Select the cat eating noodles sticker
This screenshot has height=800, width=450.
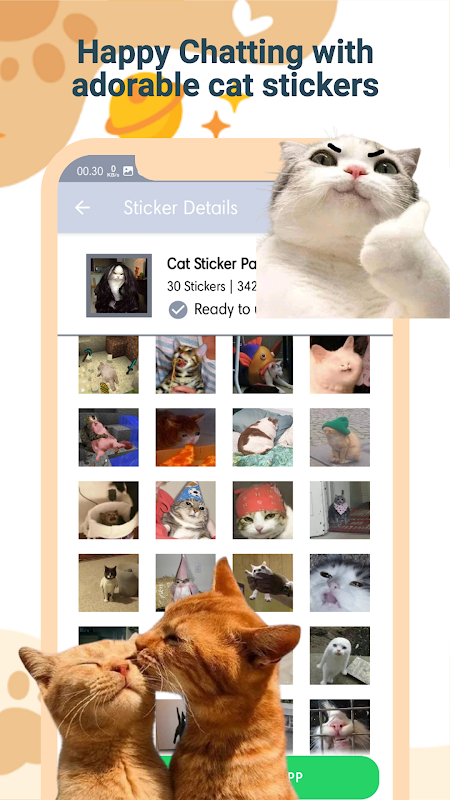pyautogui.click(x=186, y=365)
